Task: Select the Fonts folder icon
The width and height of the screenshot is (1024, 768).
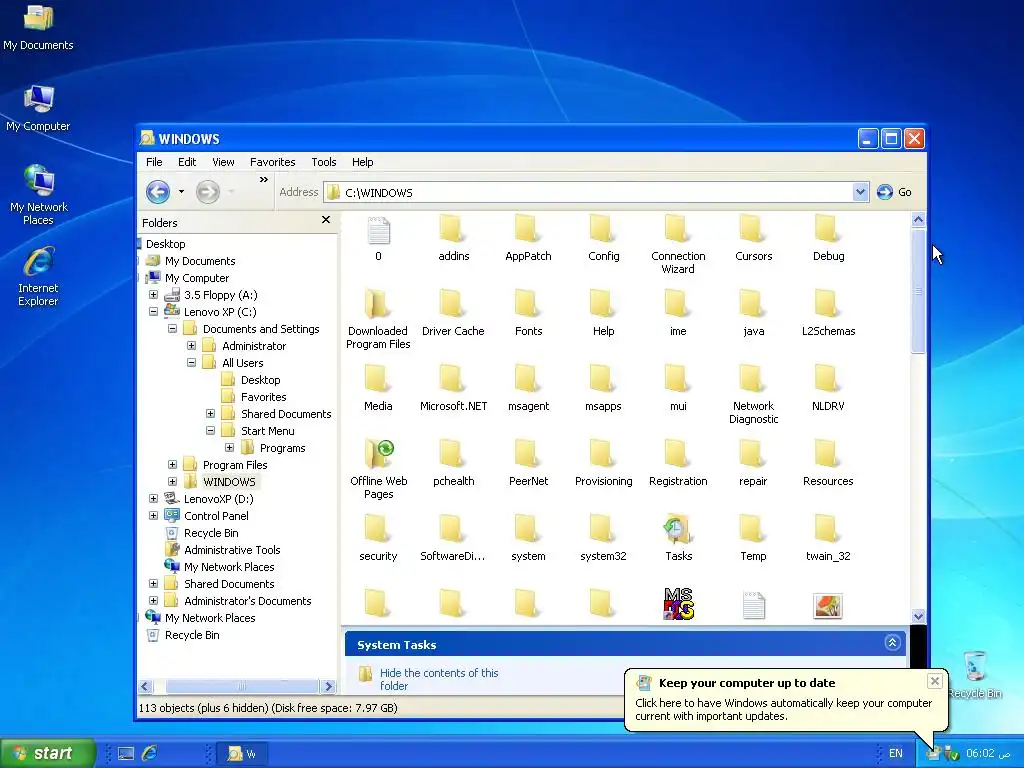Action: point(526,305)
